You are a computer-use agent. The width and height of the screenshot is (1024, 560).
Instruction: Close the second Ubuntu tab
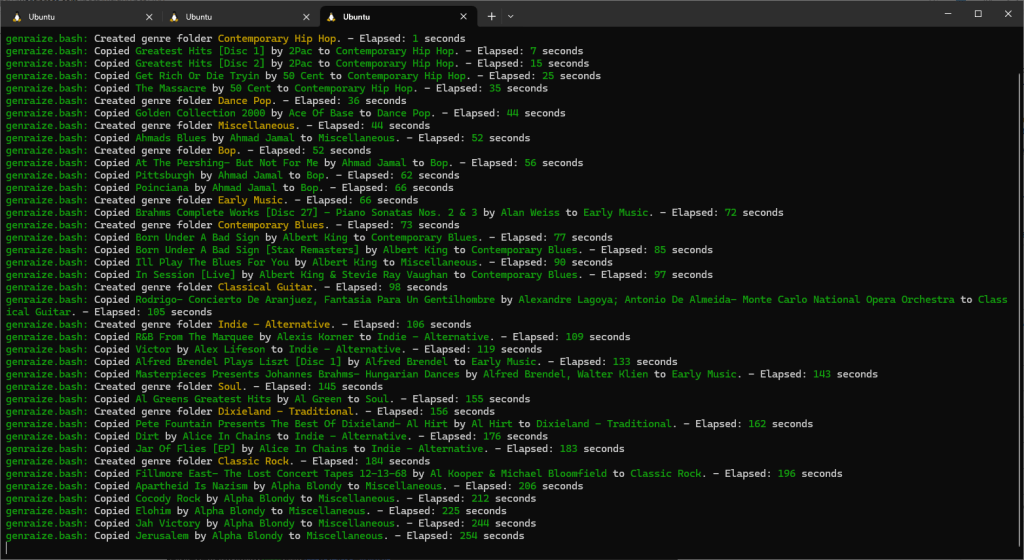coord(307,17)
